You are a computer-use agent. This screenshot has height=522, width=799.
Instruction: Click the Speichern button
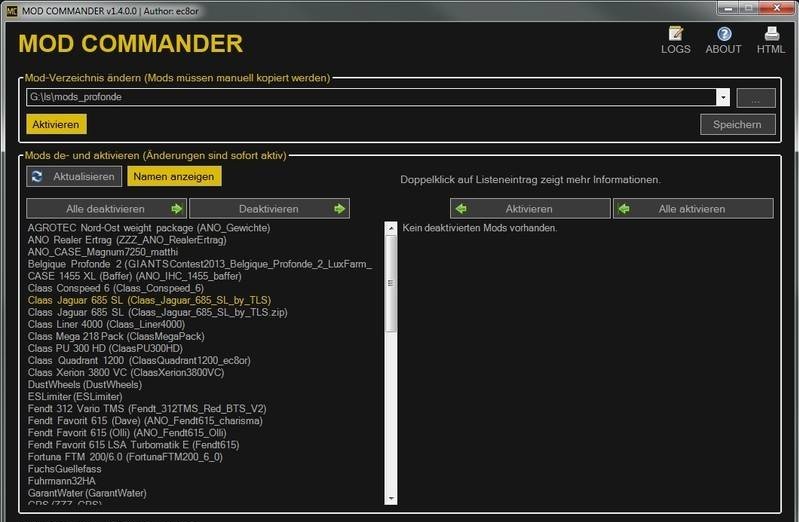point(737,124)
